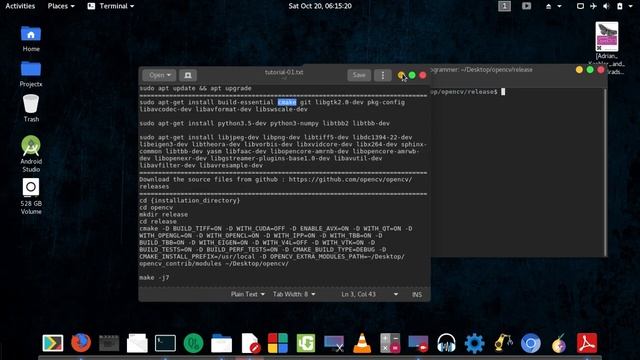Click the terminal prompt cursor
The width and height of the screenshot is (640, 360).
point(503,92)
